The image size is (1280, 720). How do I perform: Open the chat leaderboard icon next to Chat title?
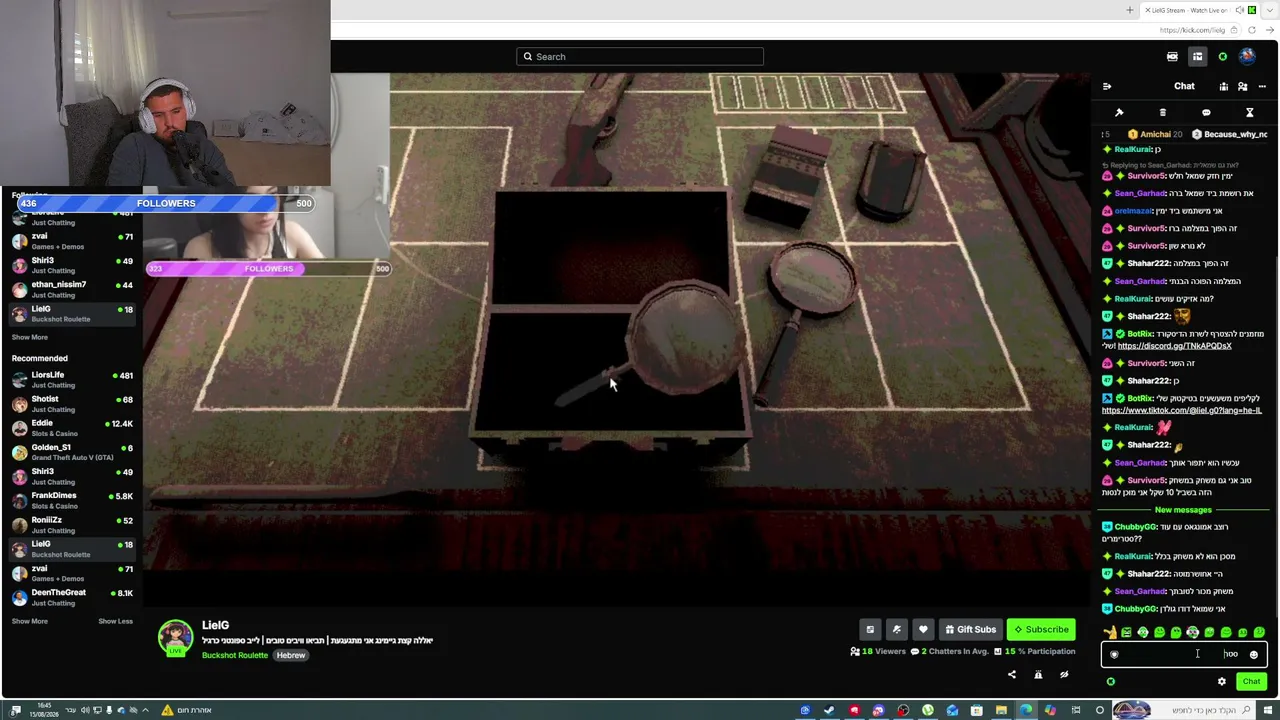coord(1223,86)
